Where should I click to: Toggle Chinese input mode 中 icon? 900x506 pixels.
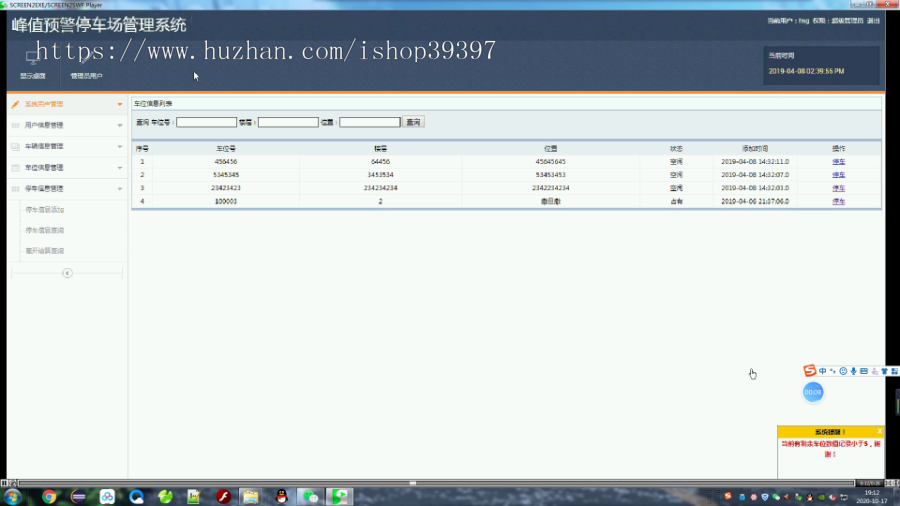pyautogui.click(x=823, y=371)
